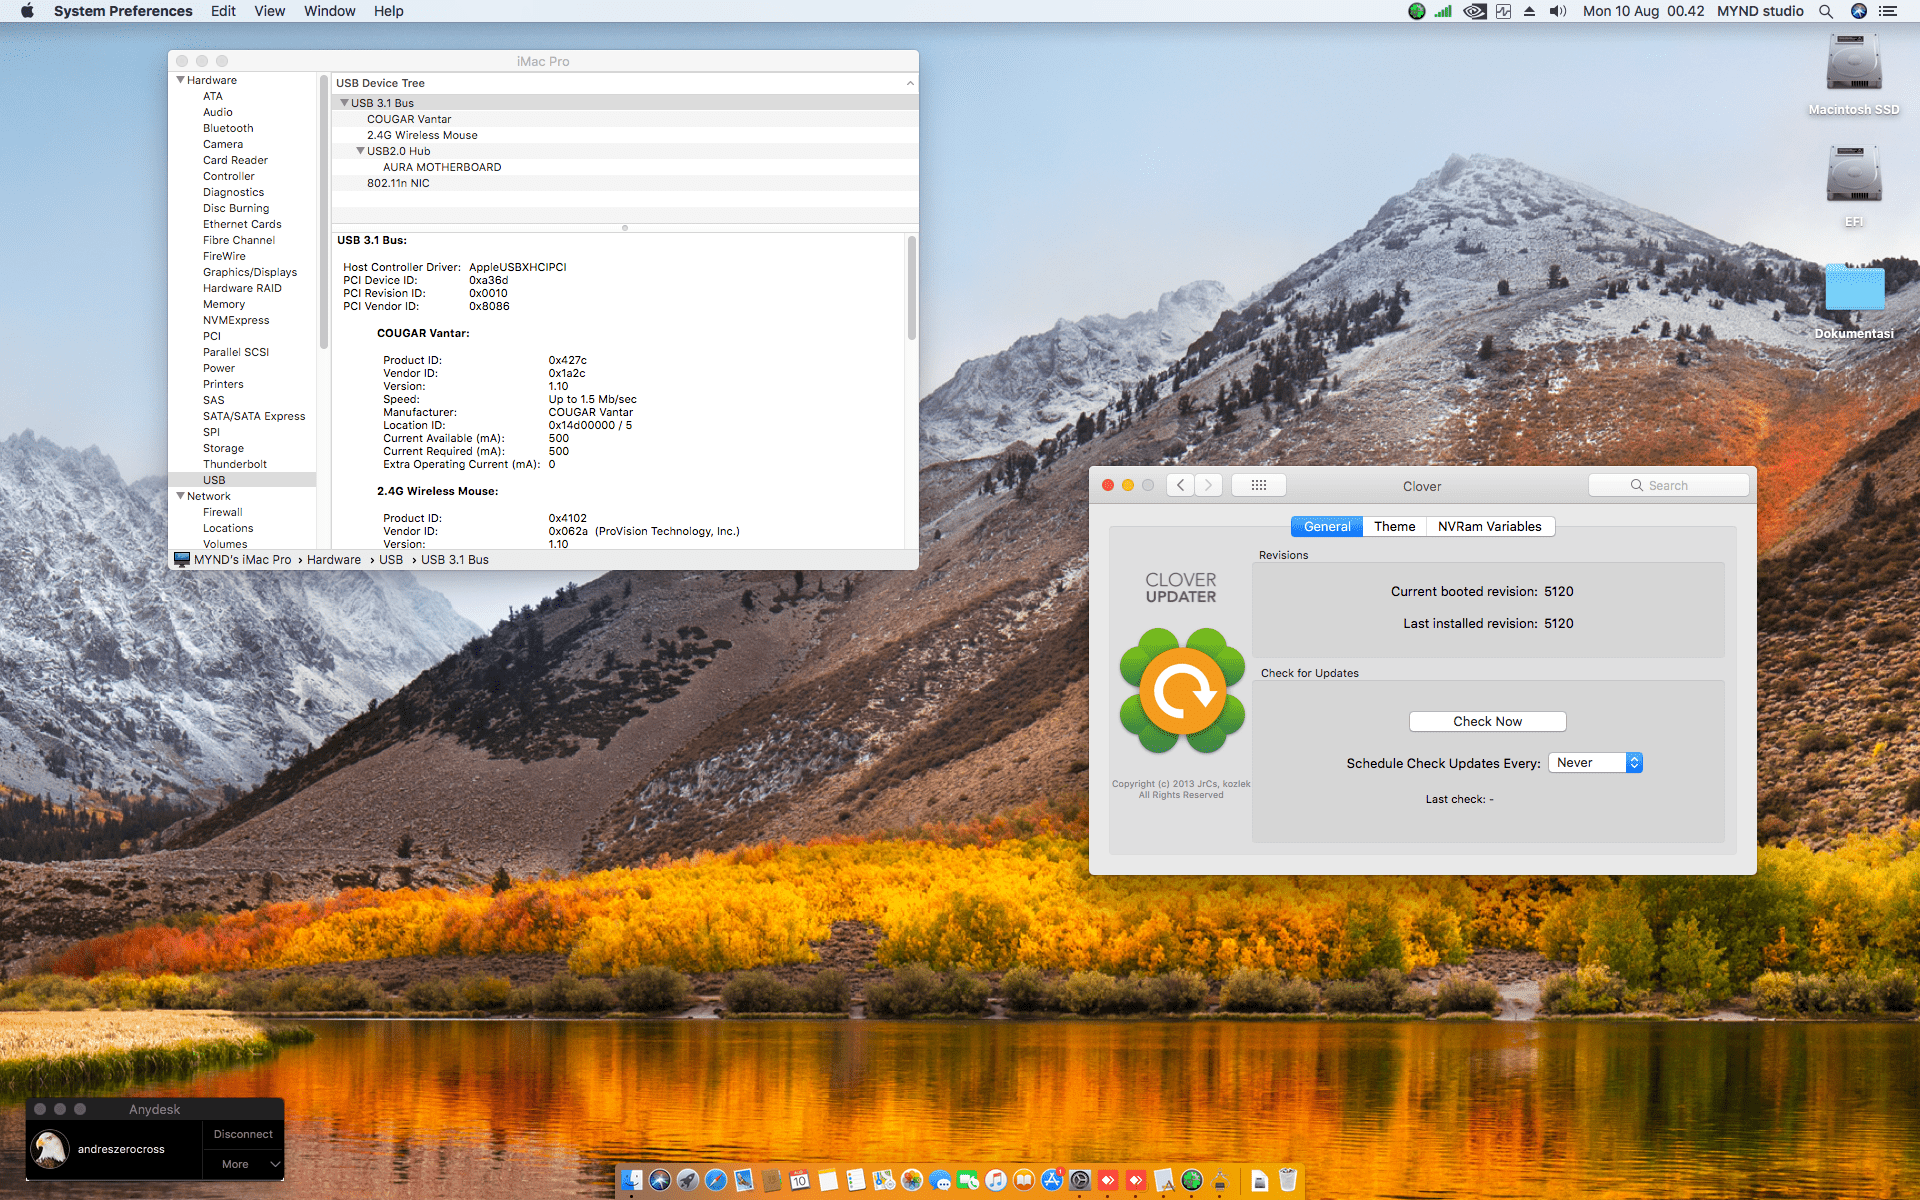Viewport: 1920px width, 1200px height.
Task: Click Hardware in the path bar
Action: (x=334, y=560)
